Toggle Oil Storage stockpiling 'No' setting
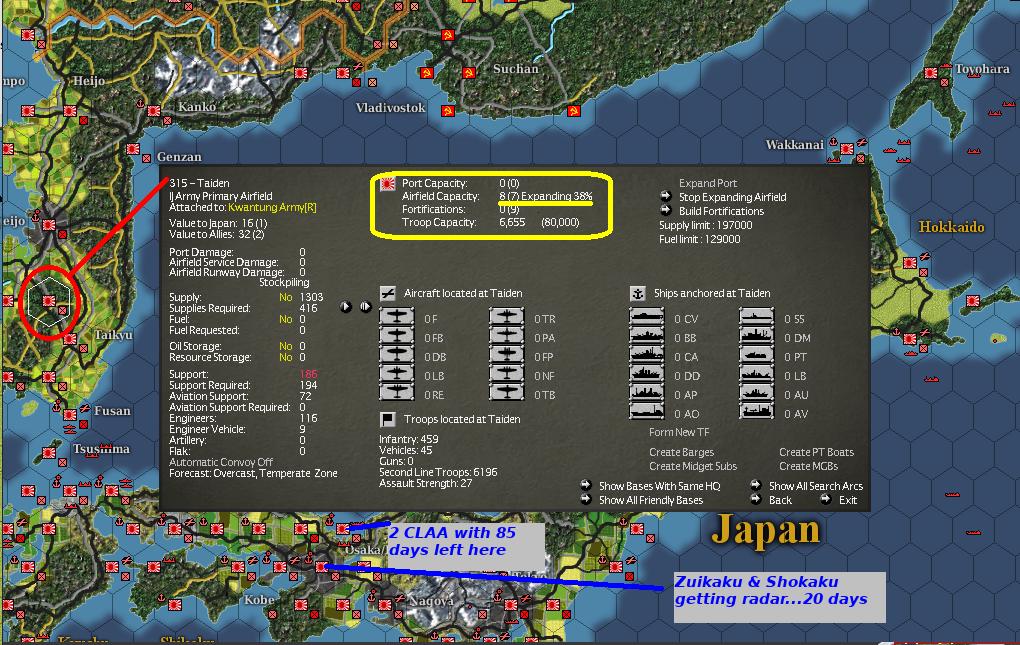 pos(286,346)
